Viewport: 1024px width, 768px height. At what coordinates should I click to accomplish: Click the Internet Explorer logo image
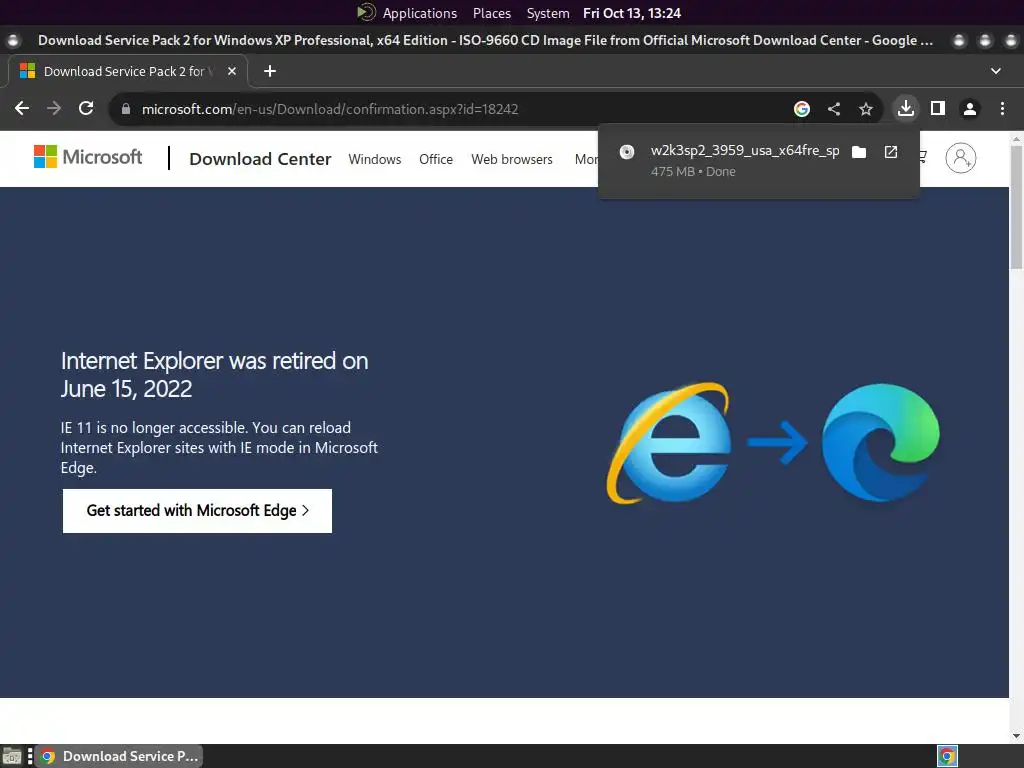pos(669,443)
